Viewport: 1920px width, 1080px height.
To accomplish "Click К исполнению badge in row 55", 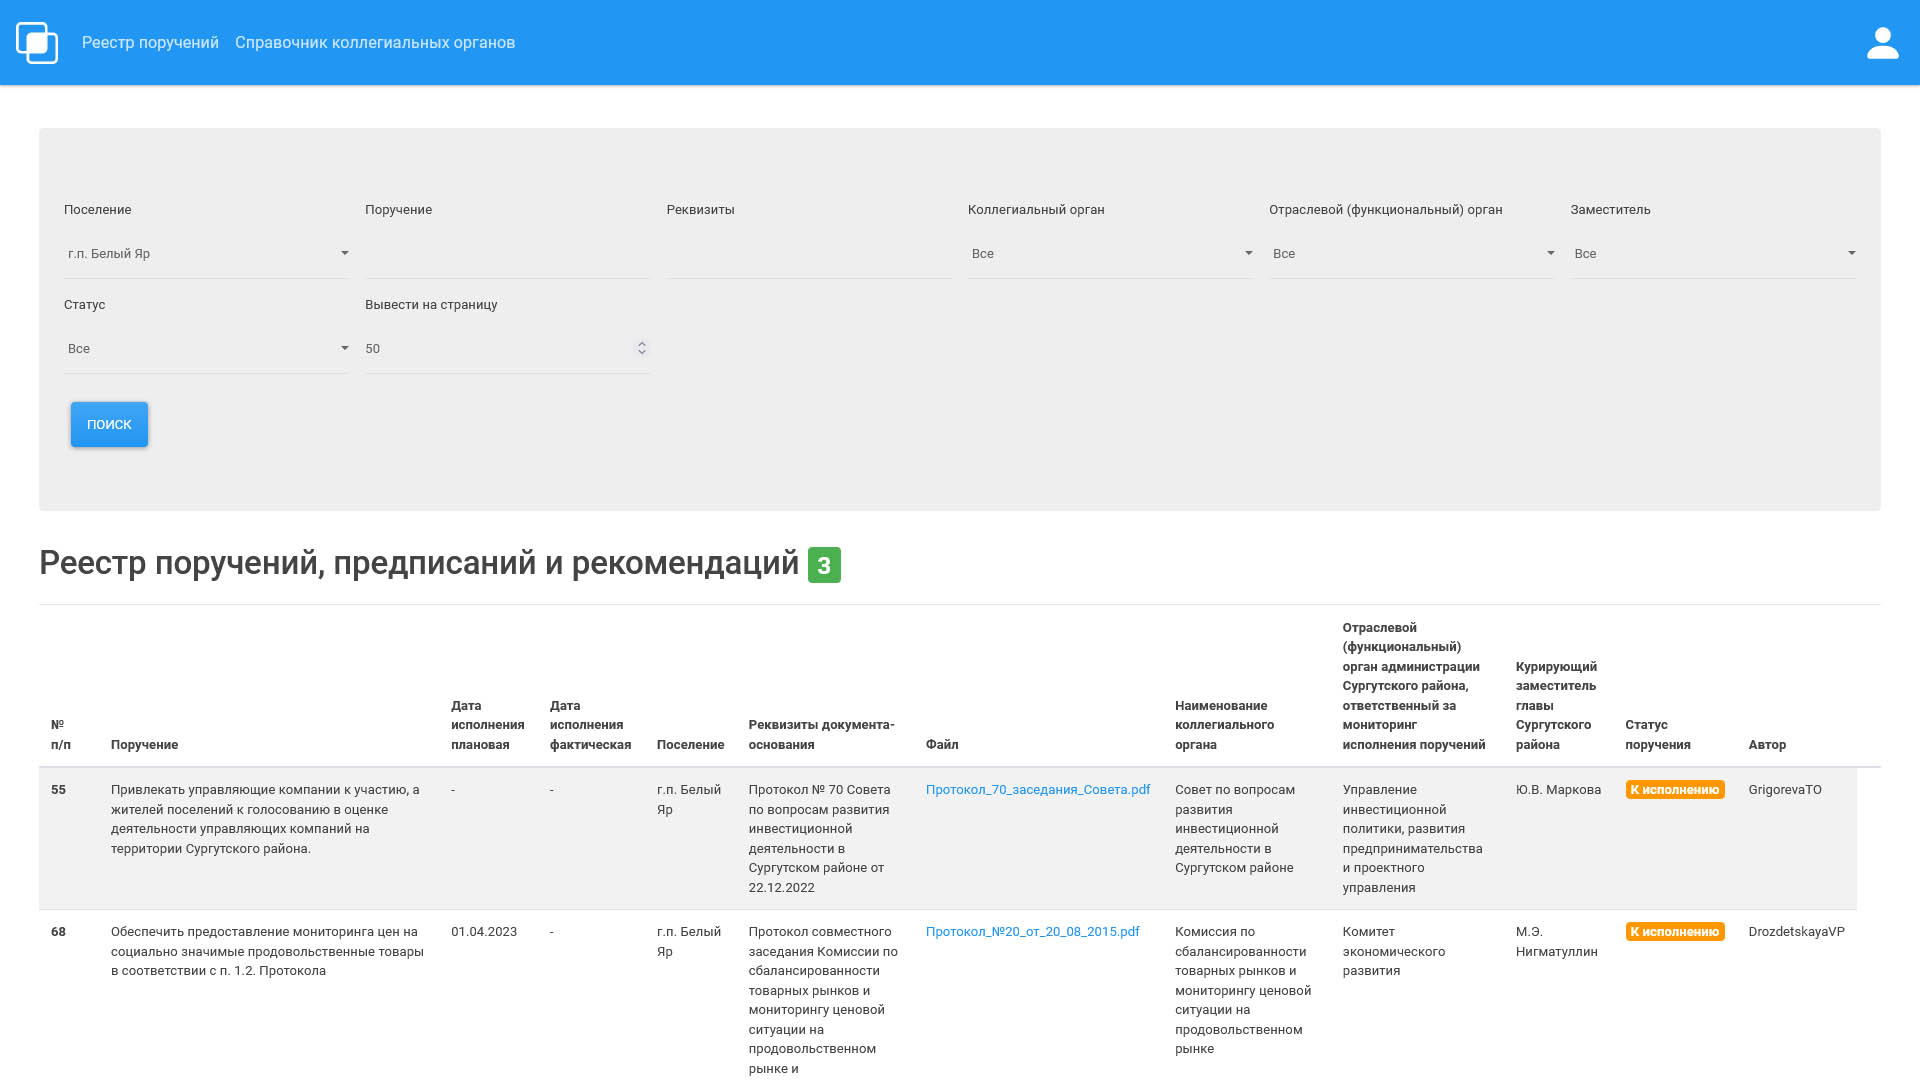I will coord(1674,790).
